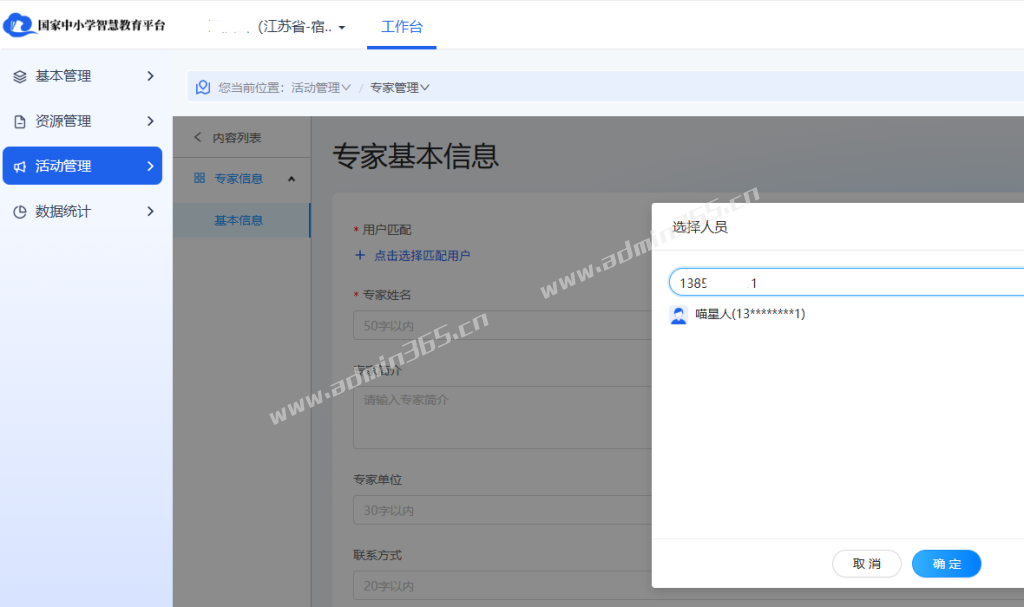Click the 选择人员 dialog title
The height and width of the screenshot is (607, 1024).
tap(700, 227)
